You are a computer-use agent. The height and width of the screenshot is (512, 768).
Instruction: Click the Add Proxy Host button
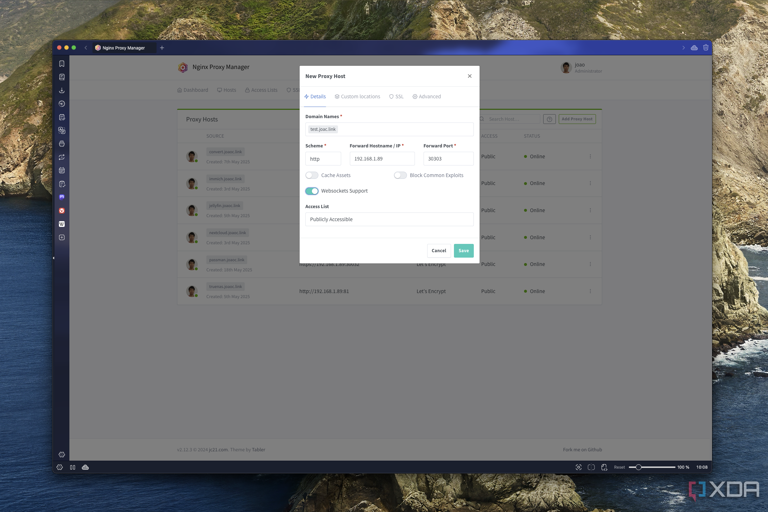coord(577,119)
